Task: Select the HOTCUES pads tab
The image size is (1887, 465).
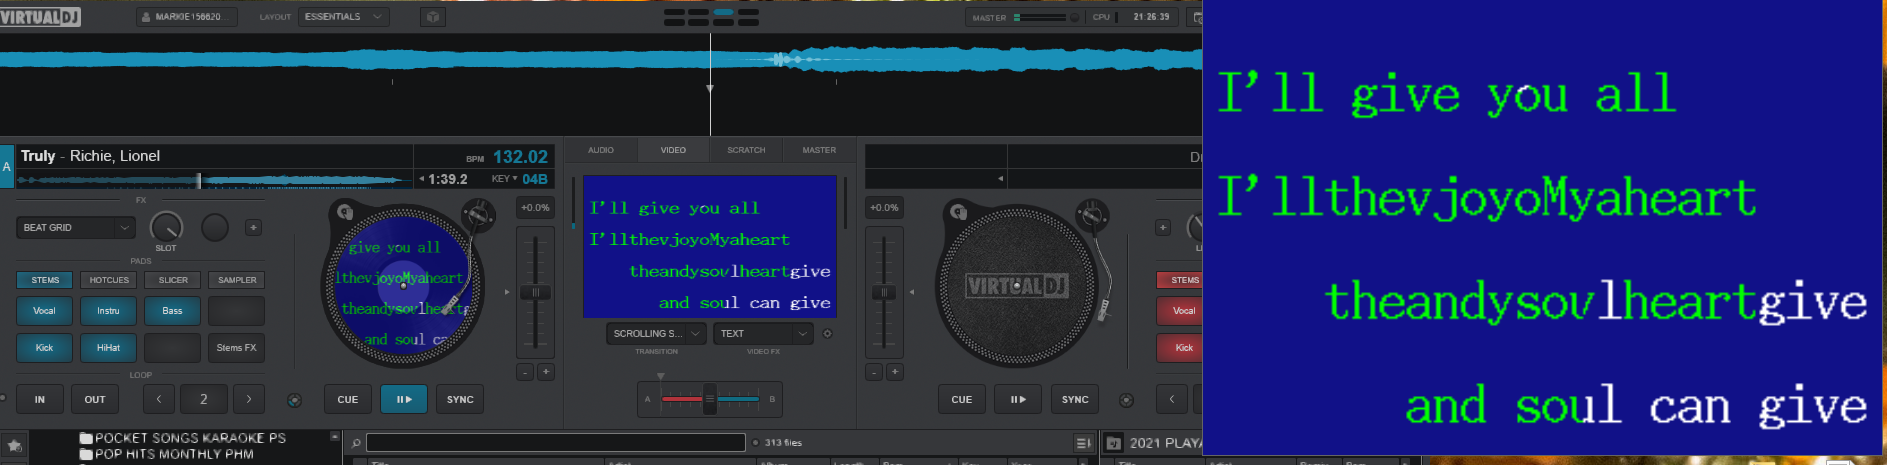Action: [109, 280]
